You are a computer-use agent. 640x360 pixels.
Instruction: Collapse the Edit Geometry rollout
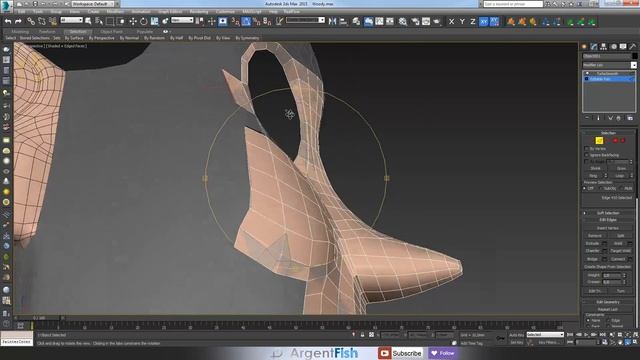coord(608,302)
